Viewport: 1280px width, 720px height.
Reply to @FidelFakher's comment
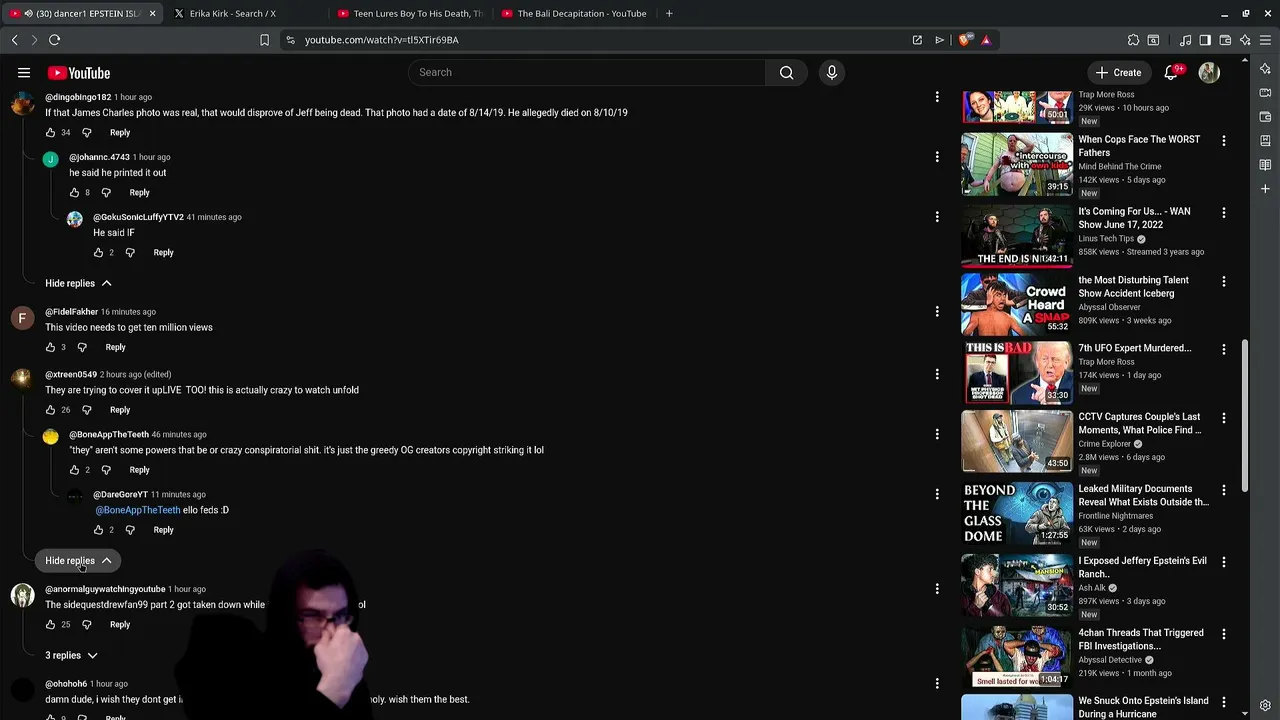[116, 347]
